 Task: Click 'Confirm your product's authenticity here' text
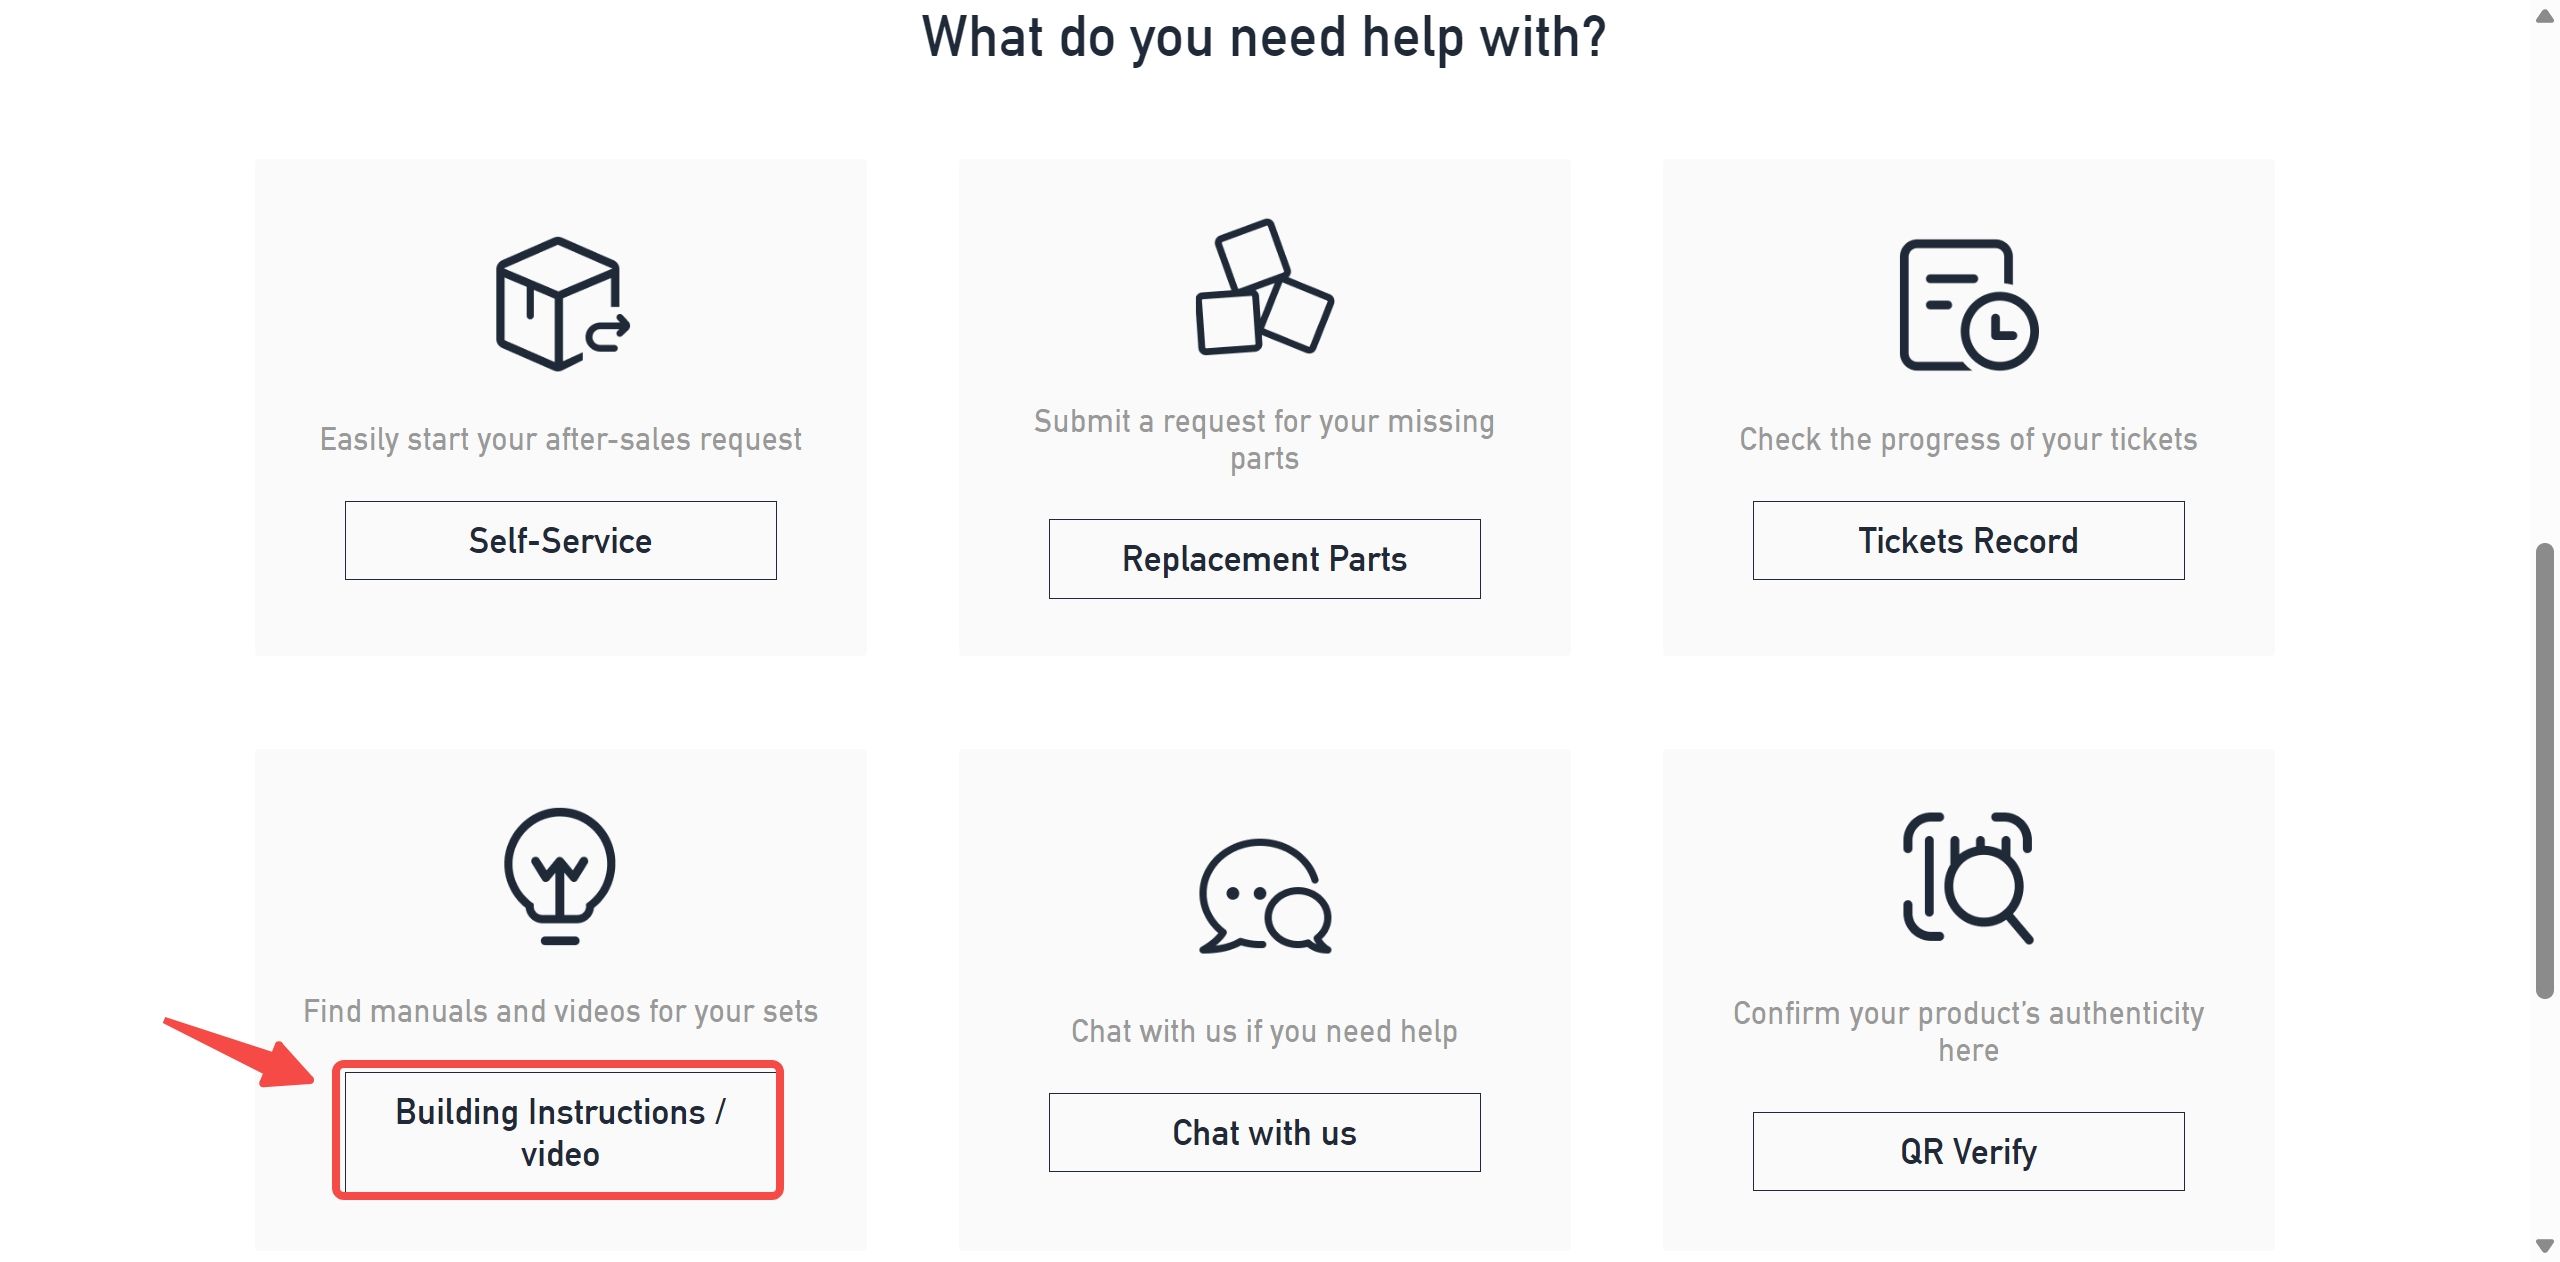pyautogui.click(x=1968, y=1032)
